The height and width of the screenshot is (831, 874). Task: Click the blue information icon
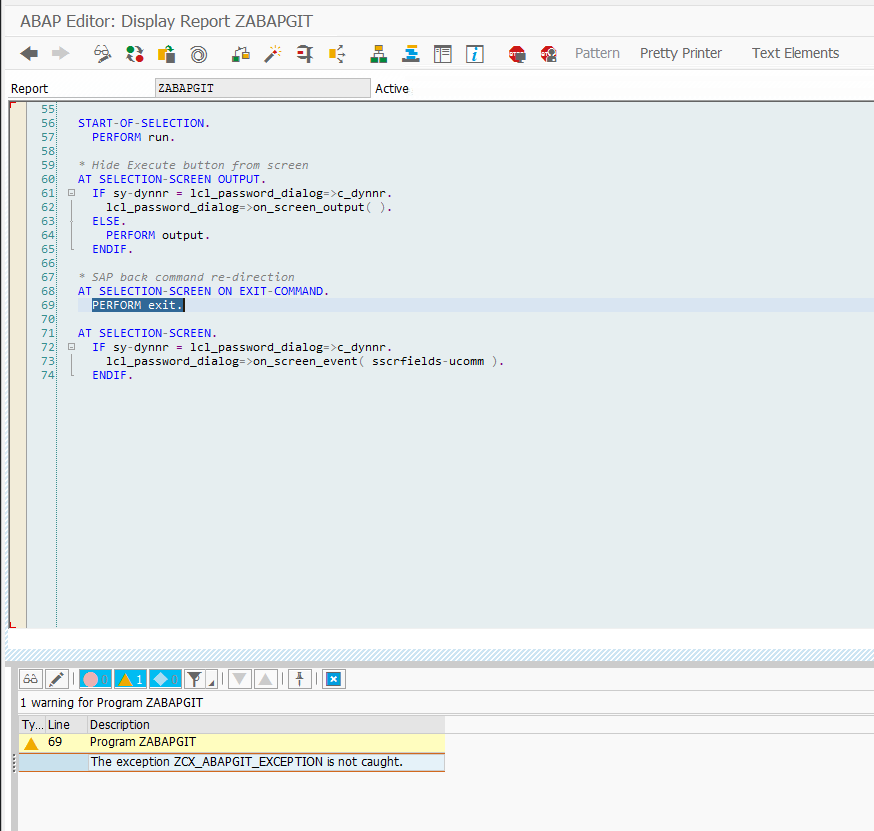point(475,54)
